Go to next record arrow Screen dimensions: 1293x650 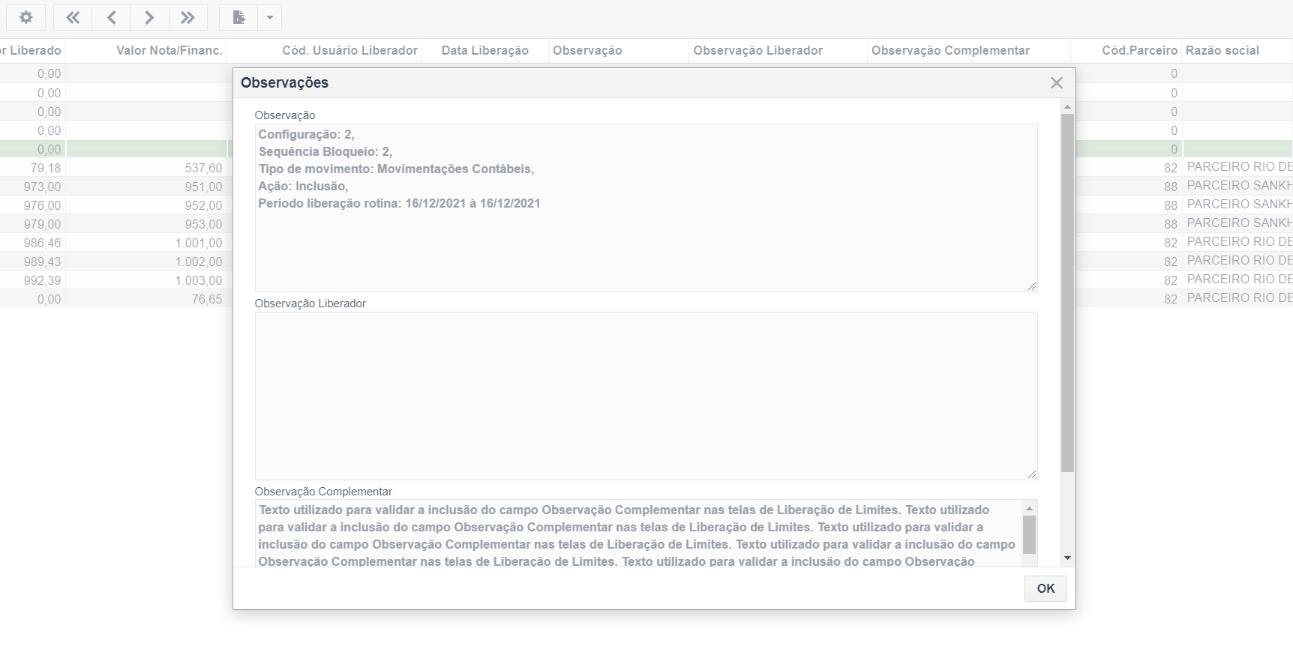tap(149, 17)
